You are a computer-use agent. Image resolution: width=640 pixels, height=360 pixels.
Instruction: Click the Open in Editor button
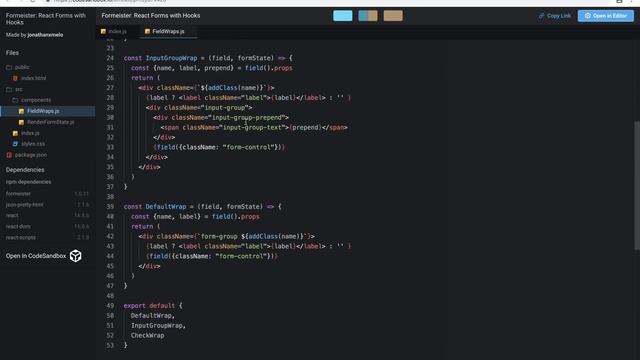(x=606, y=16)
